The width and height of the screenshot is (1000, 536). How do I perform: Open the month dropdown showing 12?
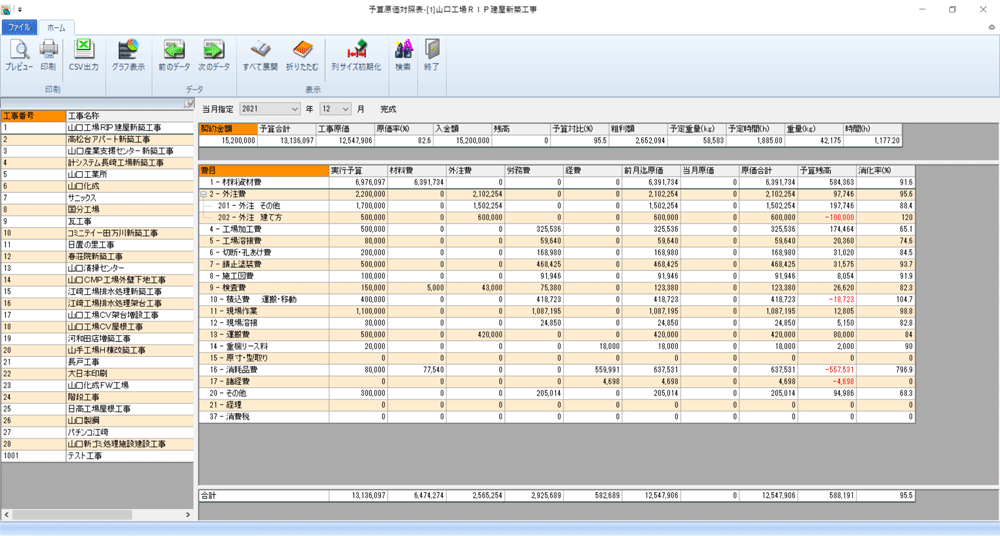coord(346,108)
